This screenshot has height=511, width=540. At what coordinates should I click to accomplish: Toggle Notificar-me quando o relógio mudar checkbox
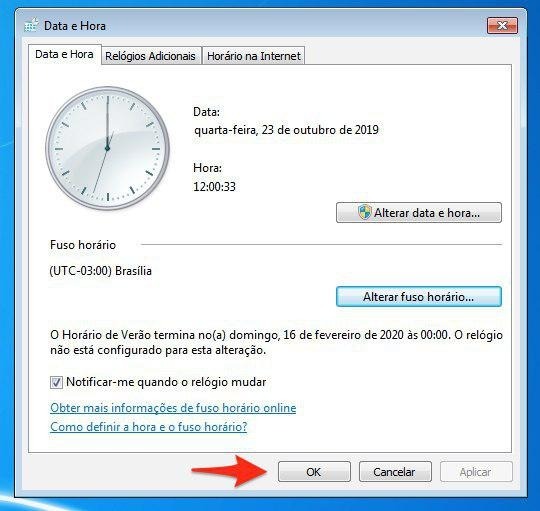56,382
